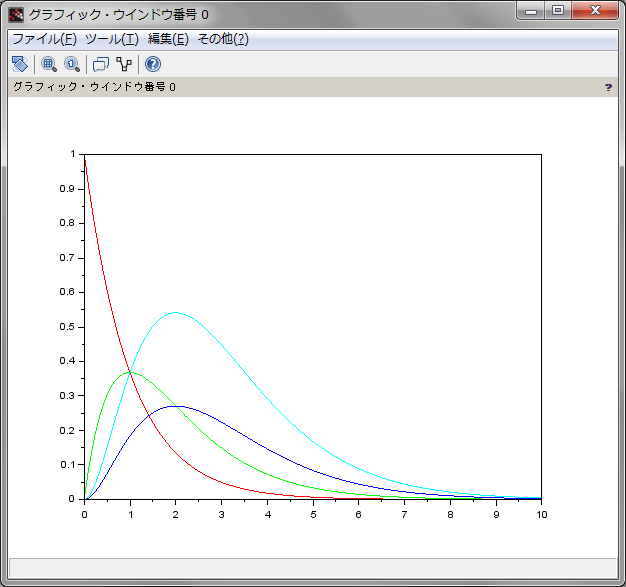Open the ツール(T) menu
Image resolution: width=626 pixels, height=587 pixels.
(x=111, y=39)
